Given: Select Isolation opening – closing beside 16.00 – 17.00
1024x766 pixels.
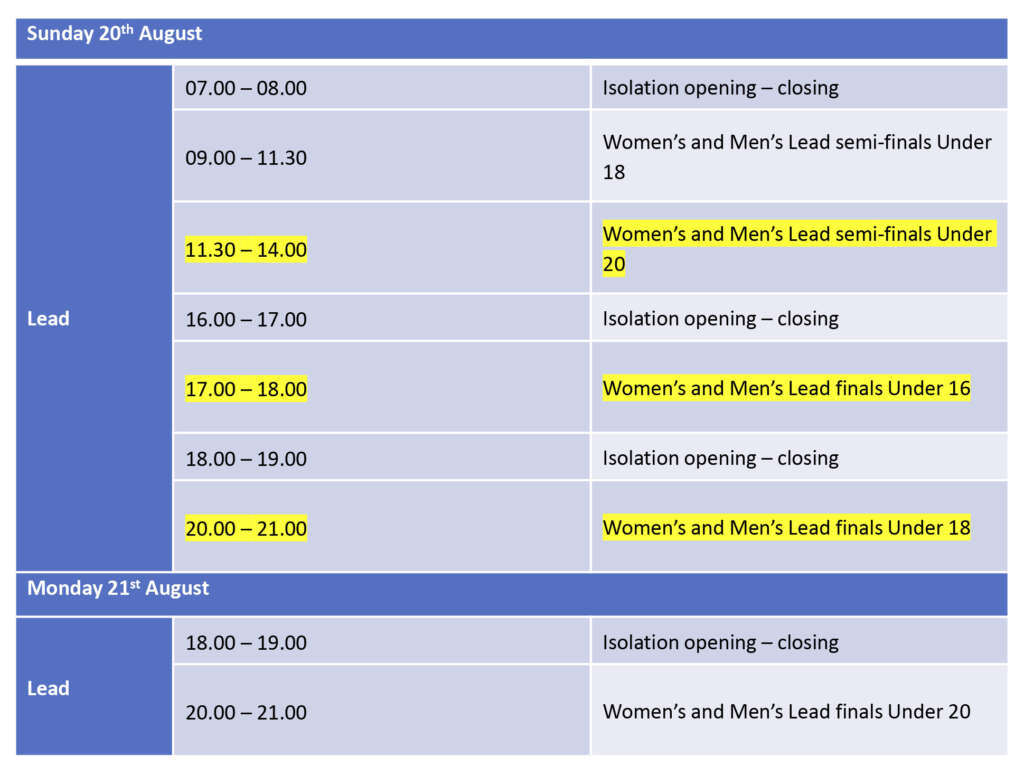Looking at the screenshot, I should tap(720, 319).
